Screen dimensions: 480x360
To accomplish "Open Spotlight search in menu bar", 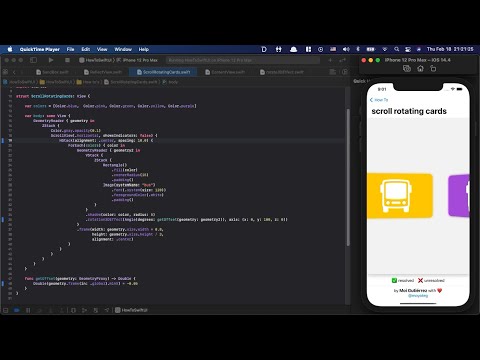I will point(396,49).
